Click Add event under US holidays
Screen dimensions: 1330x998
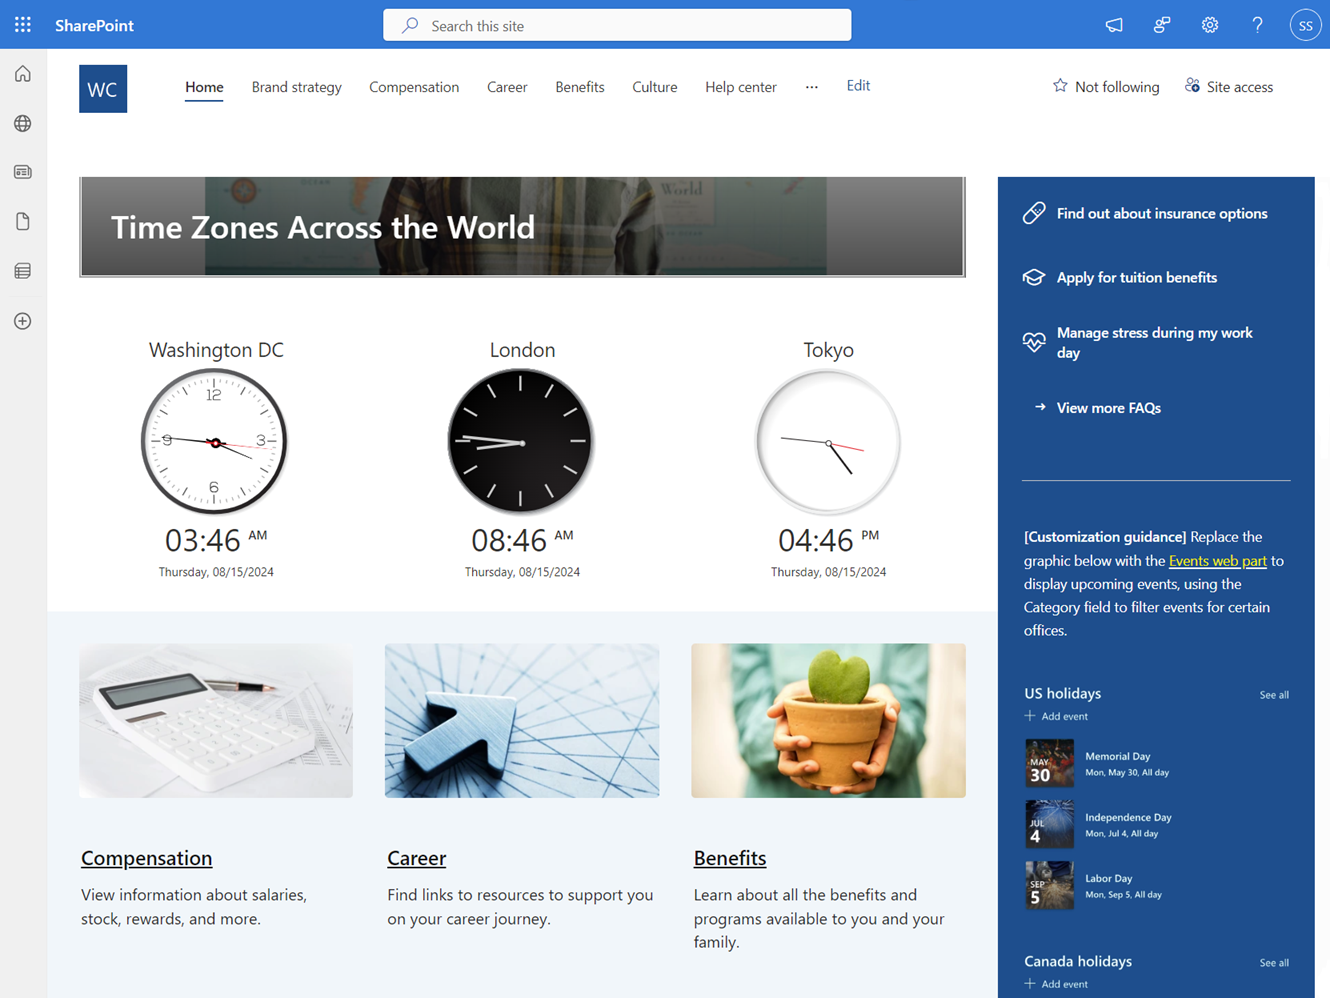click(x=1055, y=715)
